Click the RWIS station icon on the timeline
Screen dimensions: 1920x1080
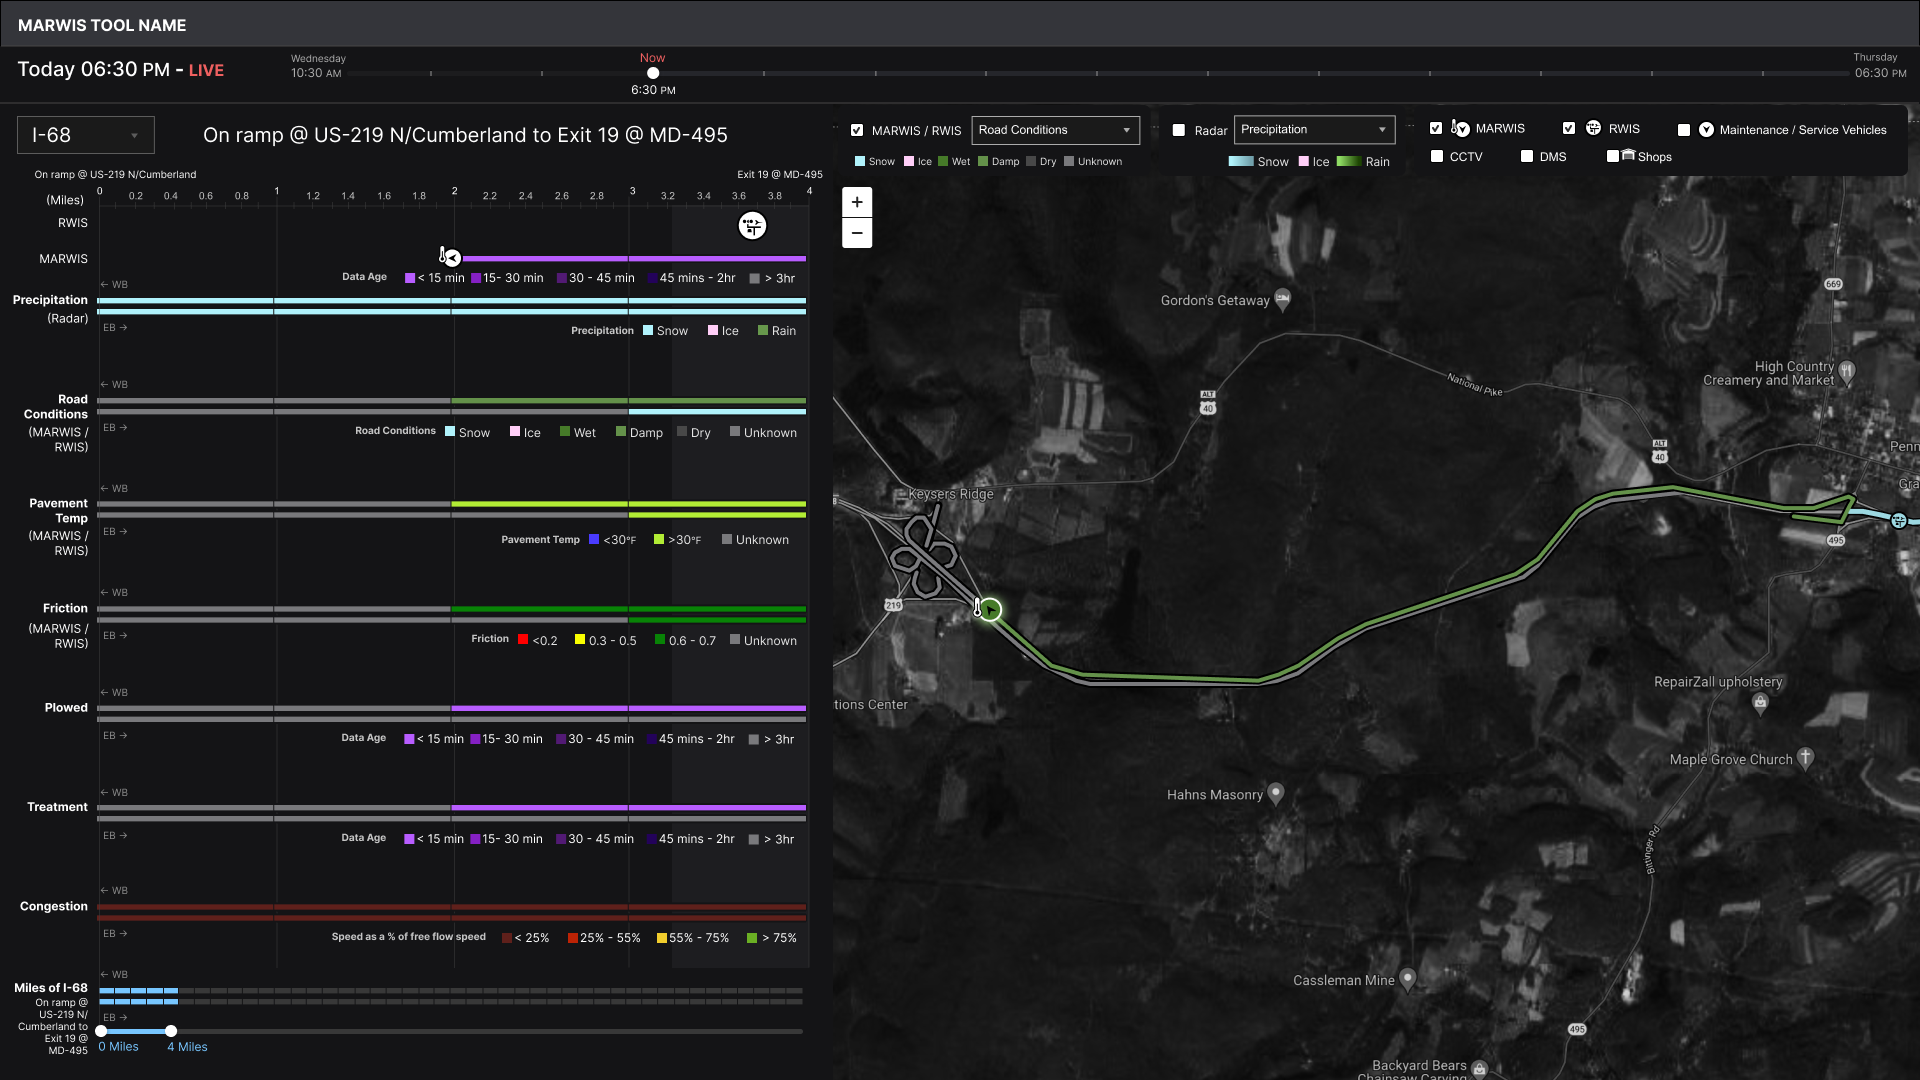(752, 226)
